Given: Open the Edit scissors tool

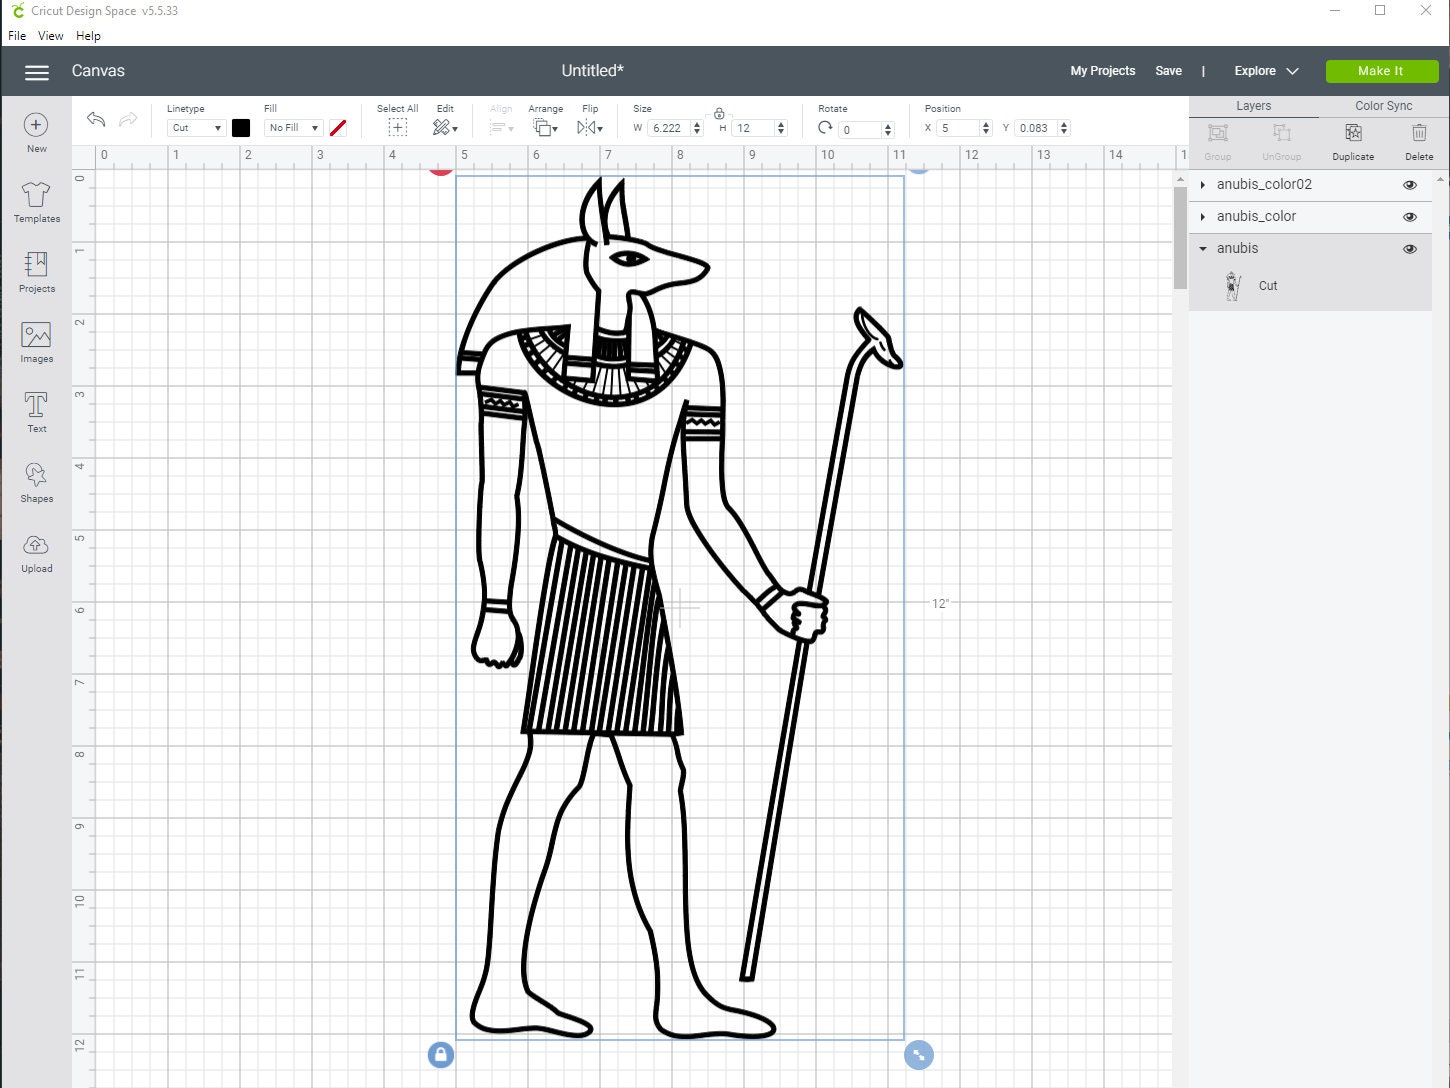Looking at the screenshot, I should pyautogui.click(x=445, y=127).
